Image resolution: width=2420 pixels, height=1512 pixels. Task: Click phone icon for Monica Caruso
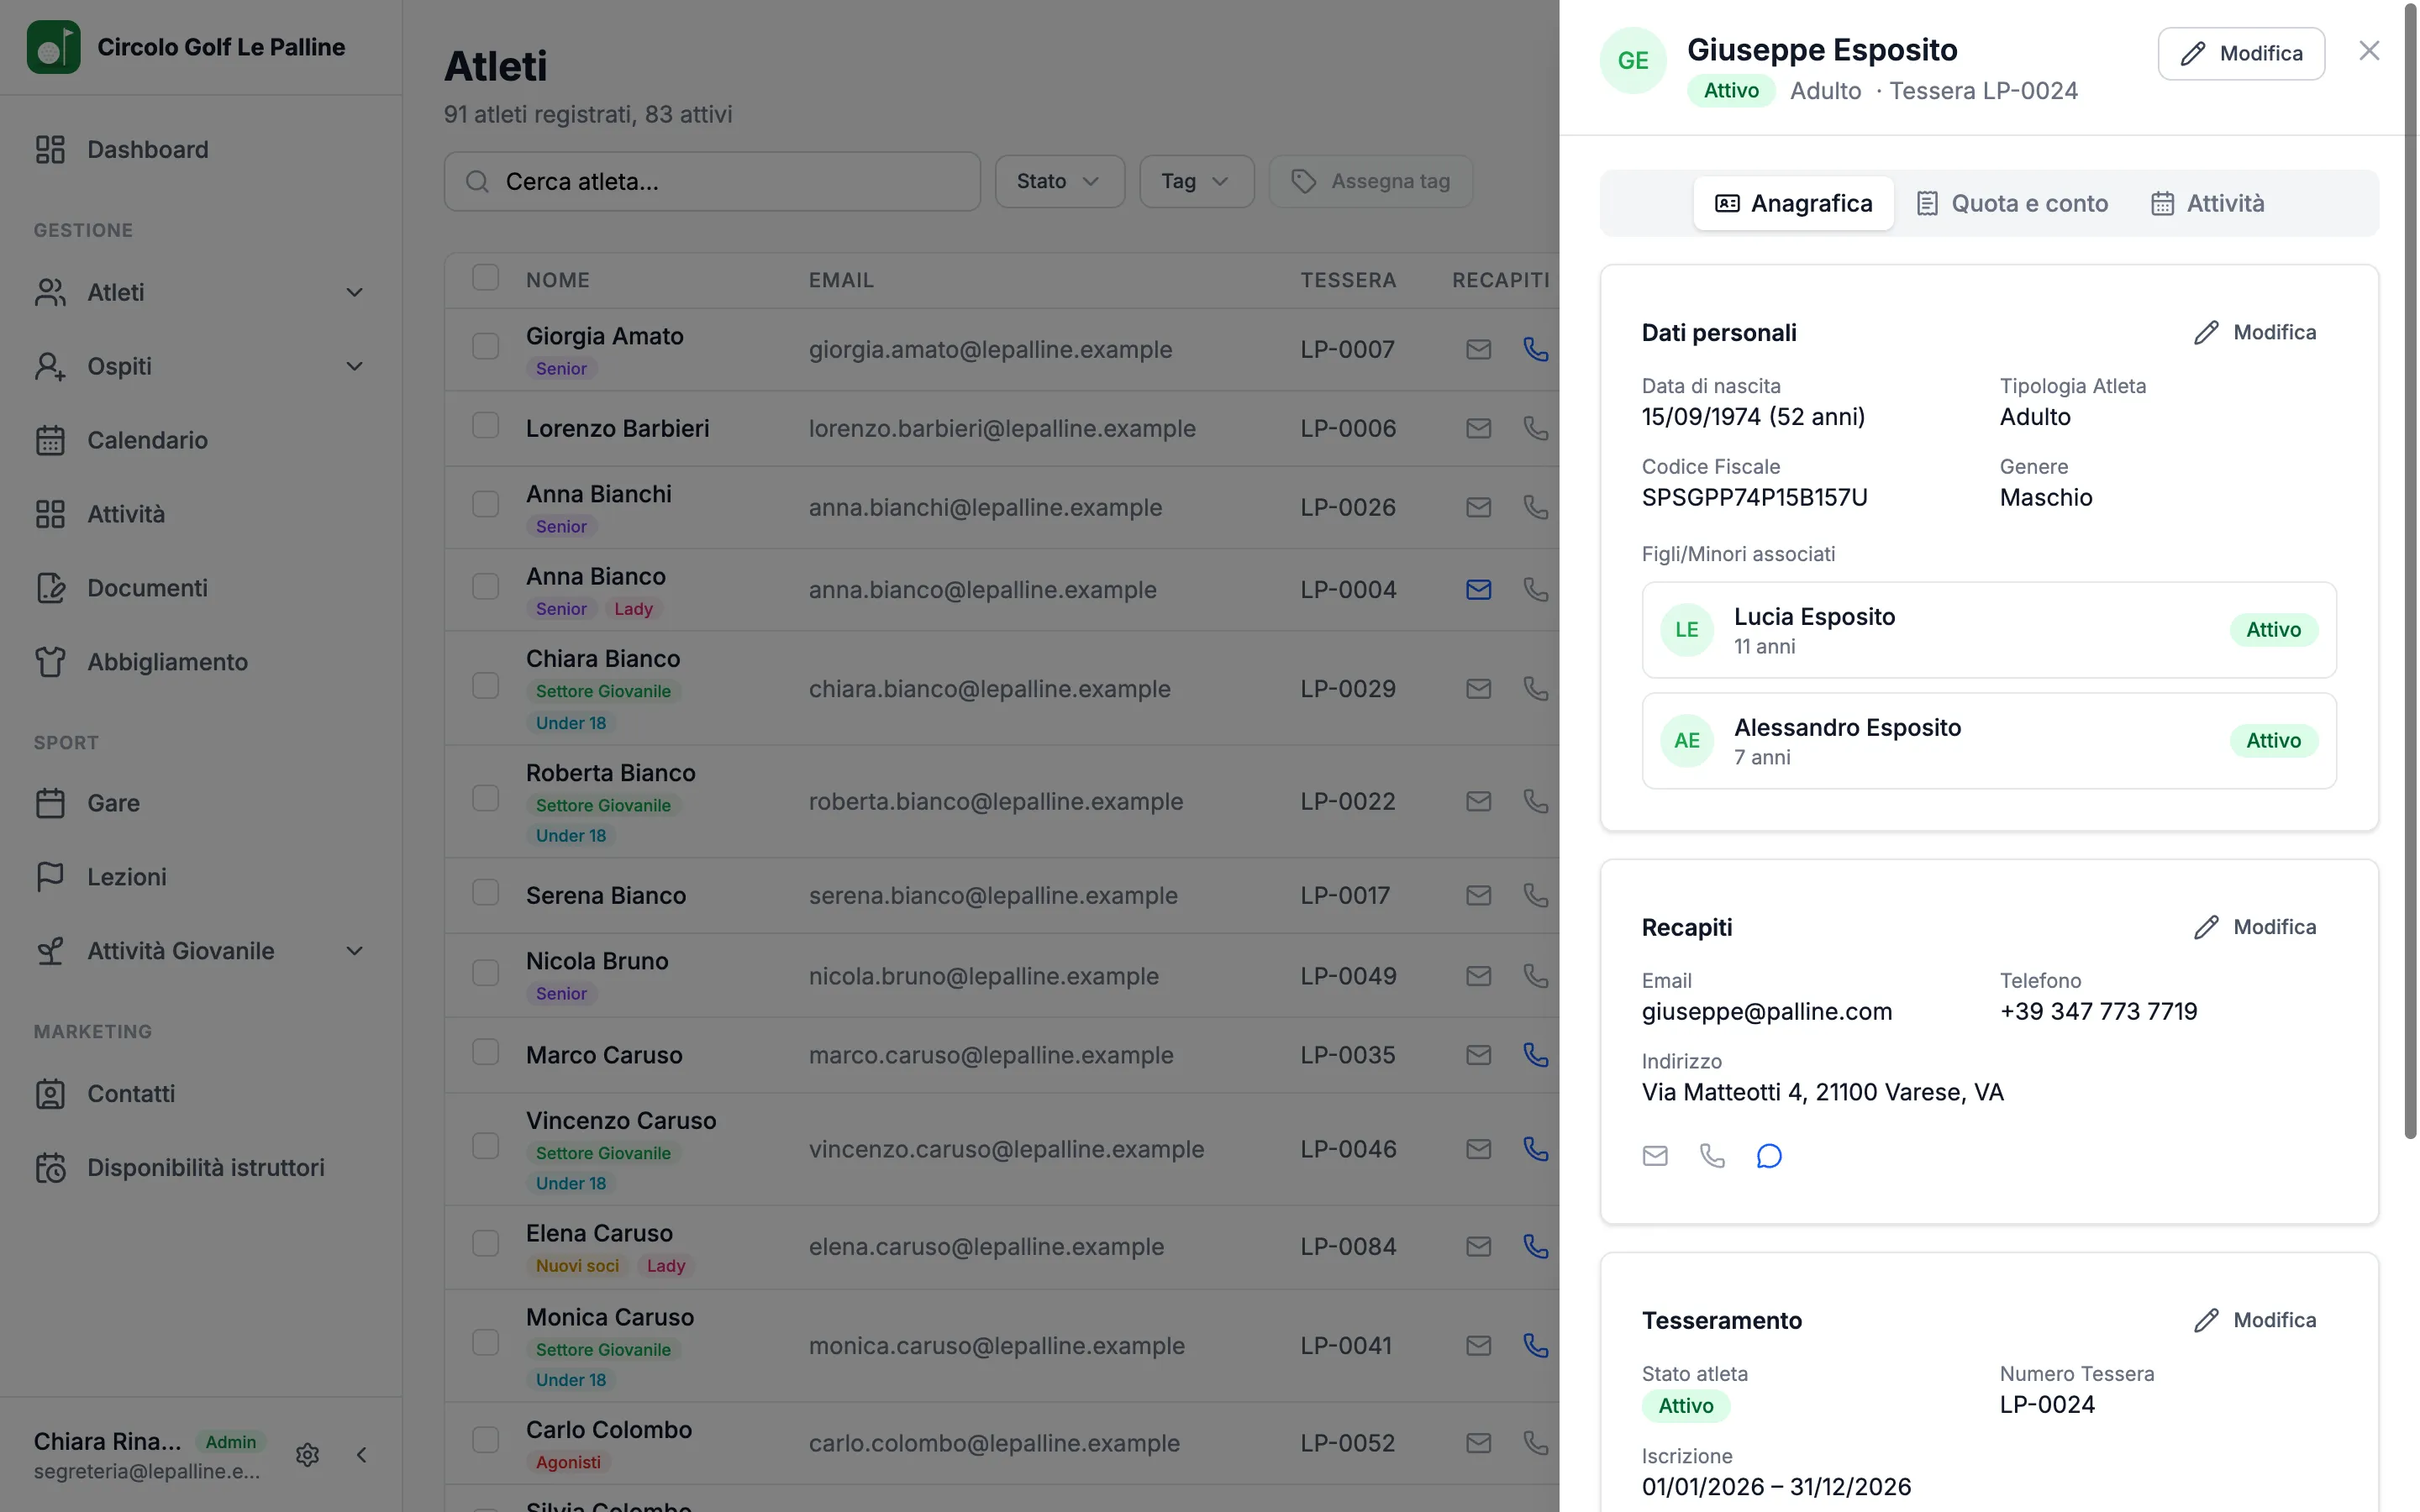(x=1535, y=1346)
